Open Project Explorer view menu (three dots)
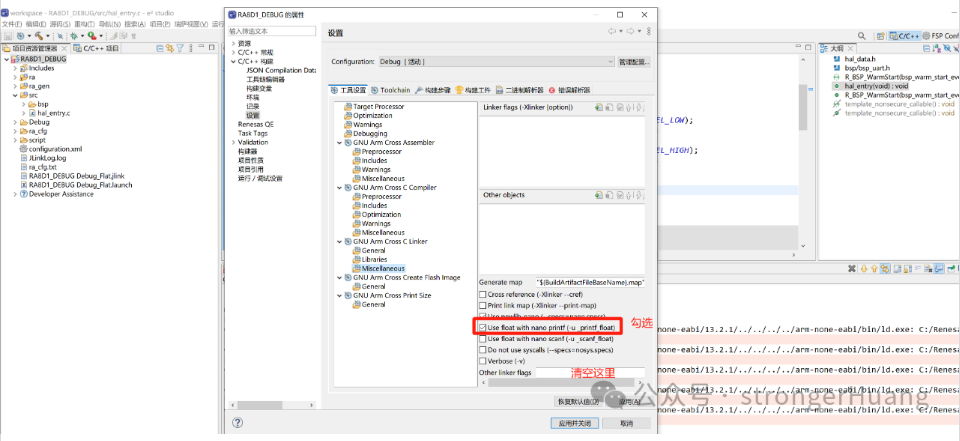 [190, 48]
